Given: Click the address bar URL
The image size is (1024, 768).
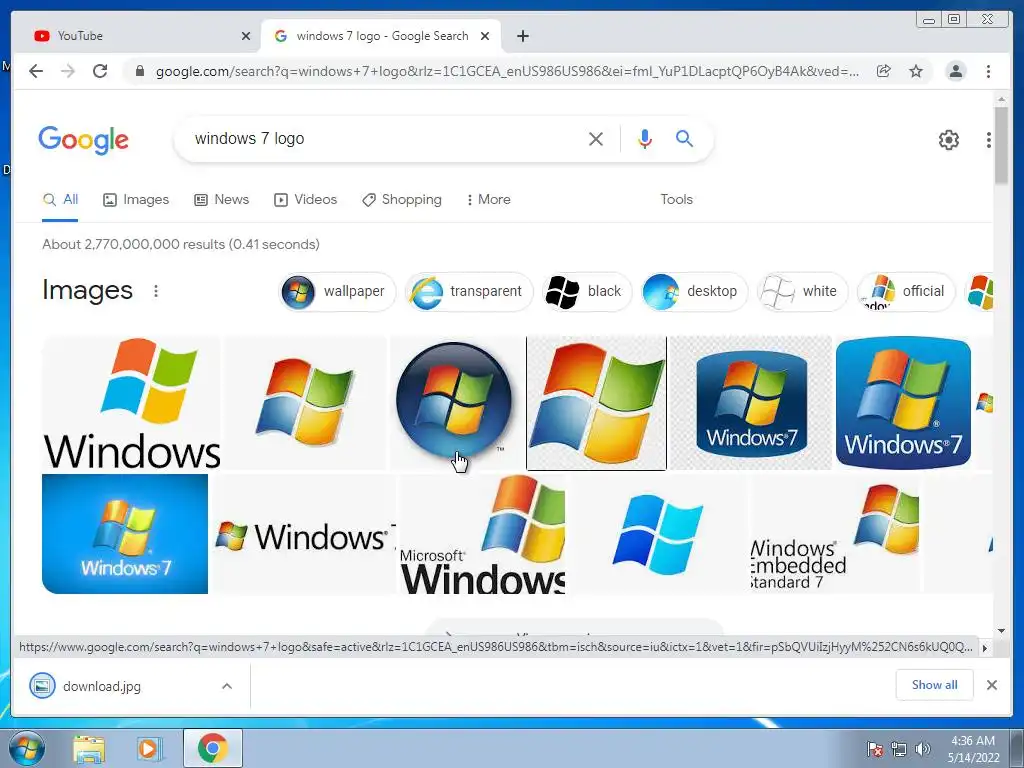Looking at the screenshot, I should pos(507,71).
